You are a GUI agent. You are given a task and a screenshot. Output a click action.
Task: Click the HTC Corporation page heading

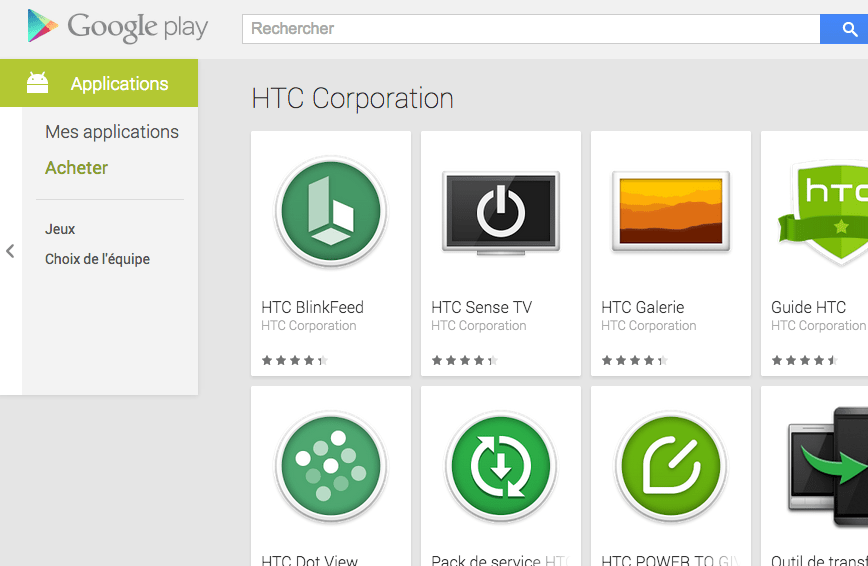point(353,99)
